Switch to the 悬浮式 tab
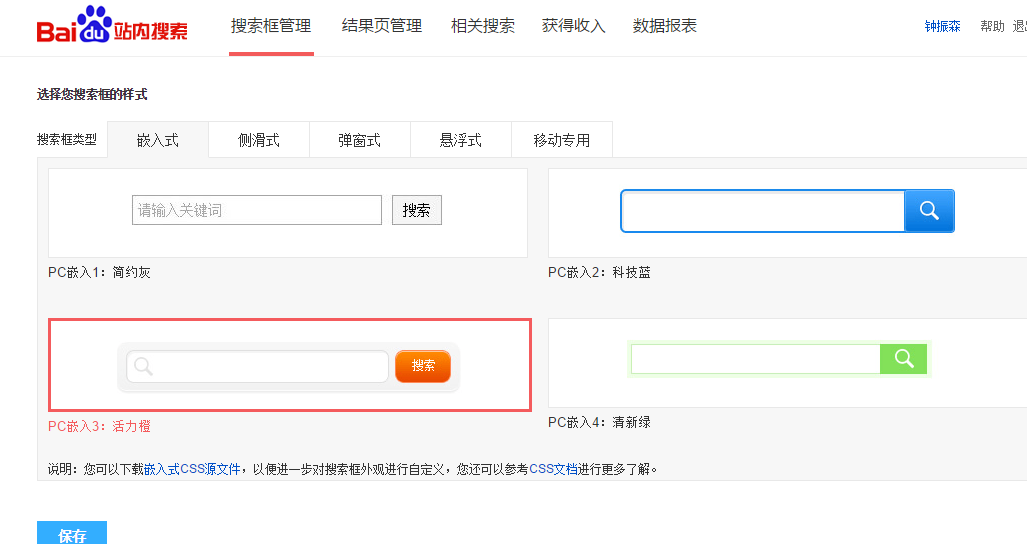The image size is (1027, 544). click(460, 140)
